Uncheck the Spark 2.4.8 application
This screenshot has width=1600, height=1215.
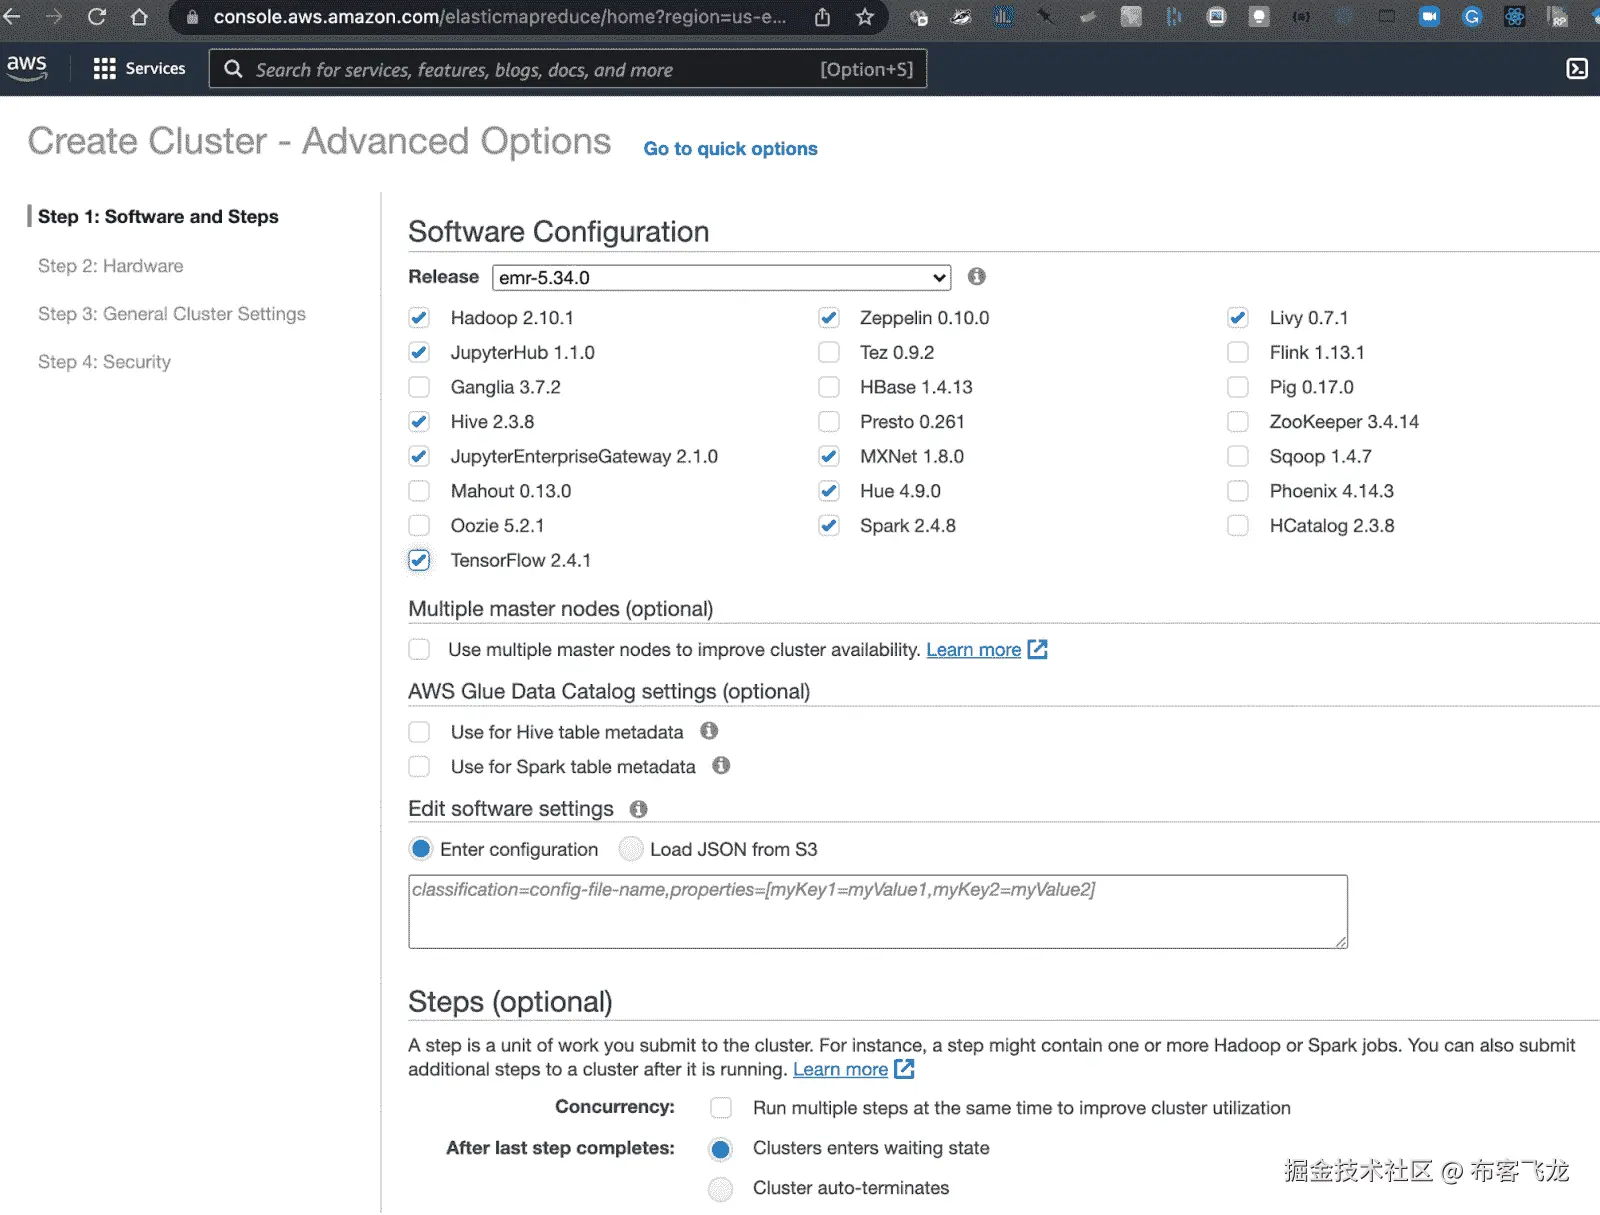(x=829, y=526)
